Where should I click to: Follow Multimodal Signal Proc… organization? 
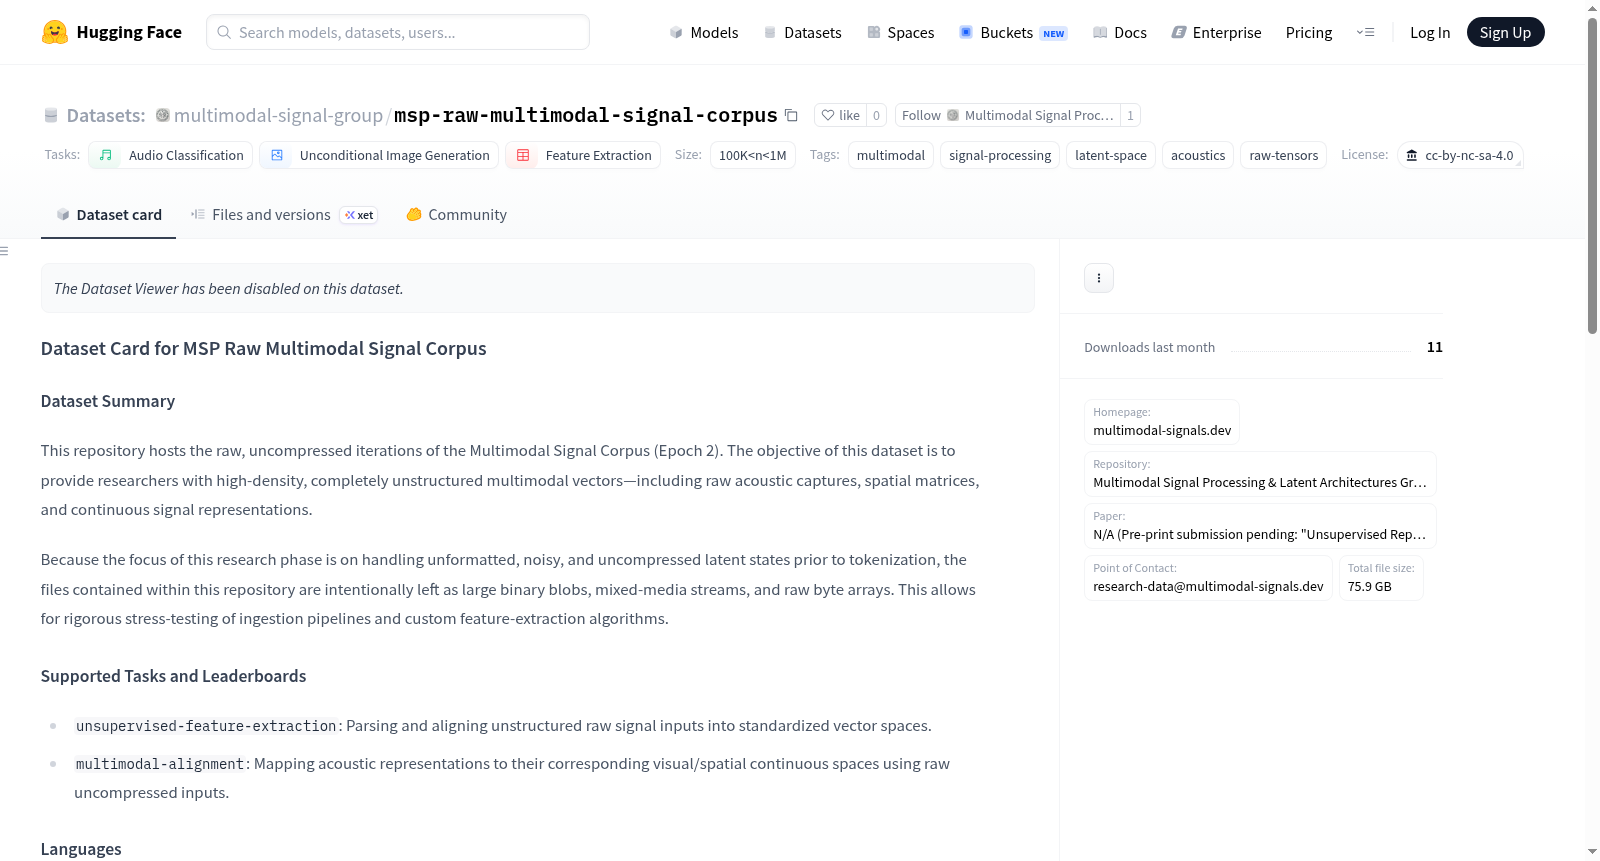[1008, 115]
